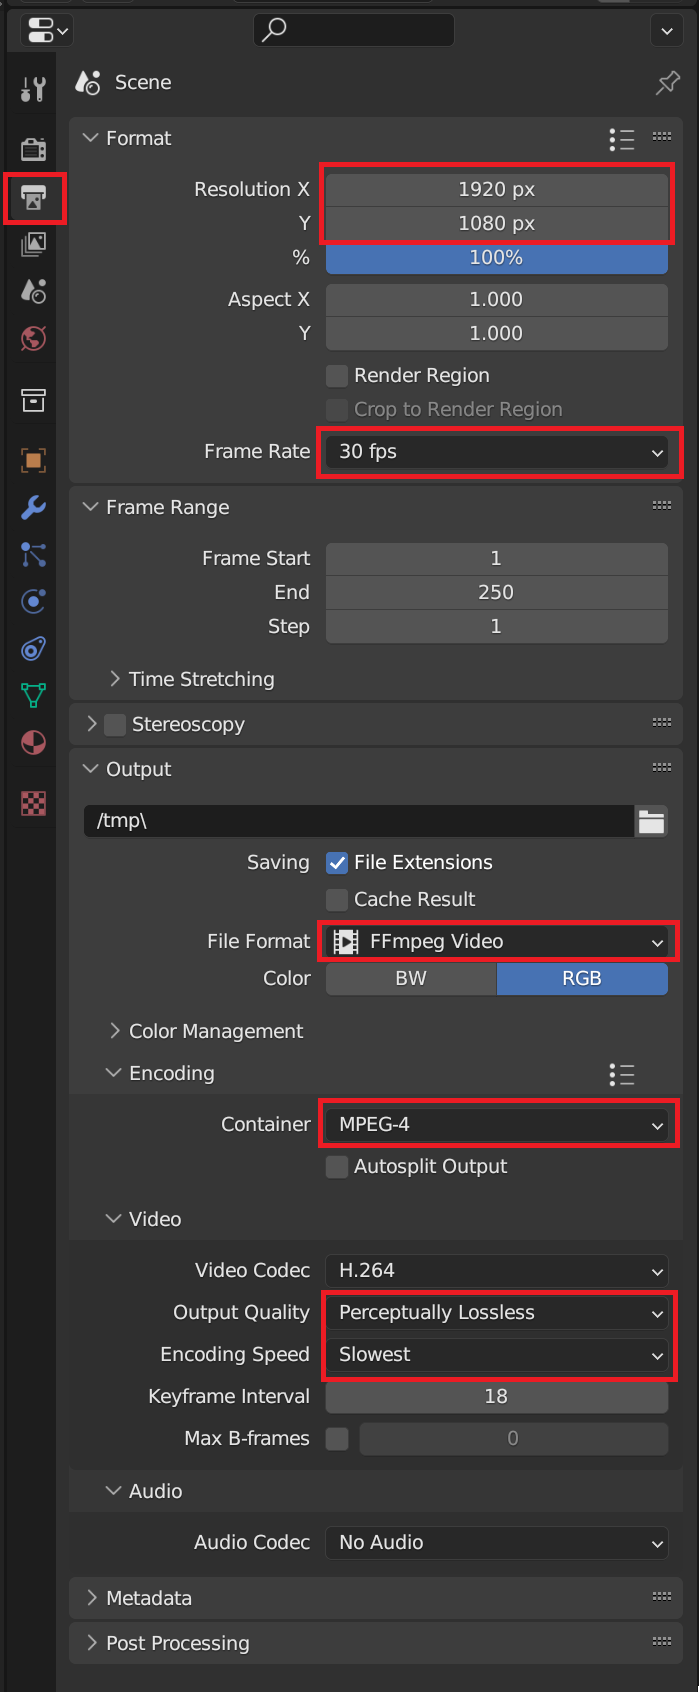This screenshot has height=1692, width=699.
Task: Open the Frame Rate dropdown
Action: tap(497, 452)
